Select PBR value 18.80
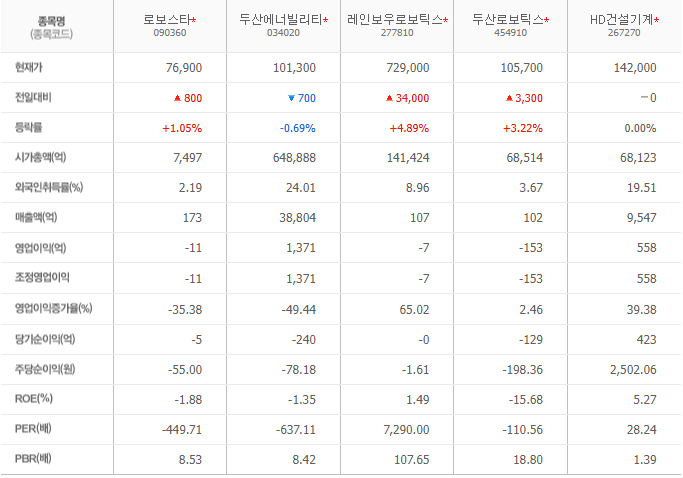The image size is (683, 478). click(x=528, y=460)
